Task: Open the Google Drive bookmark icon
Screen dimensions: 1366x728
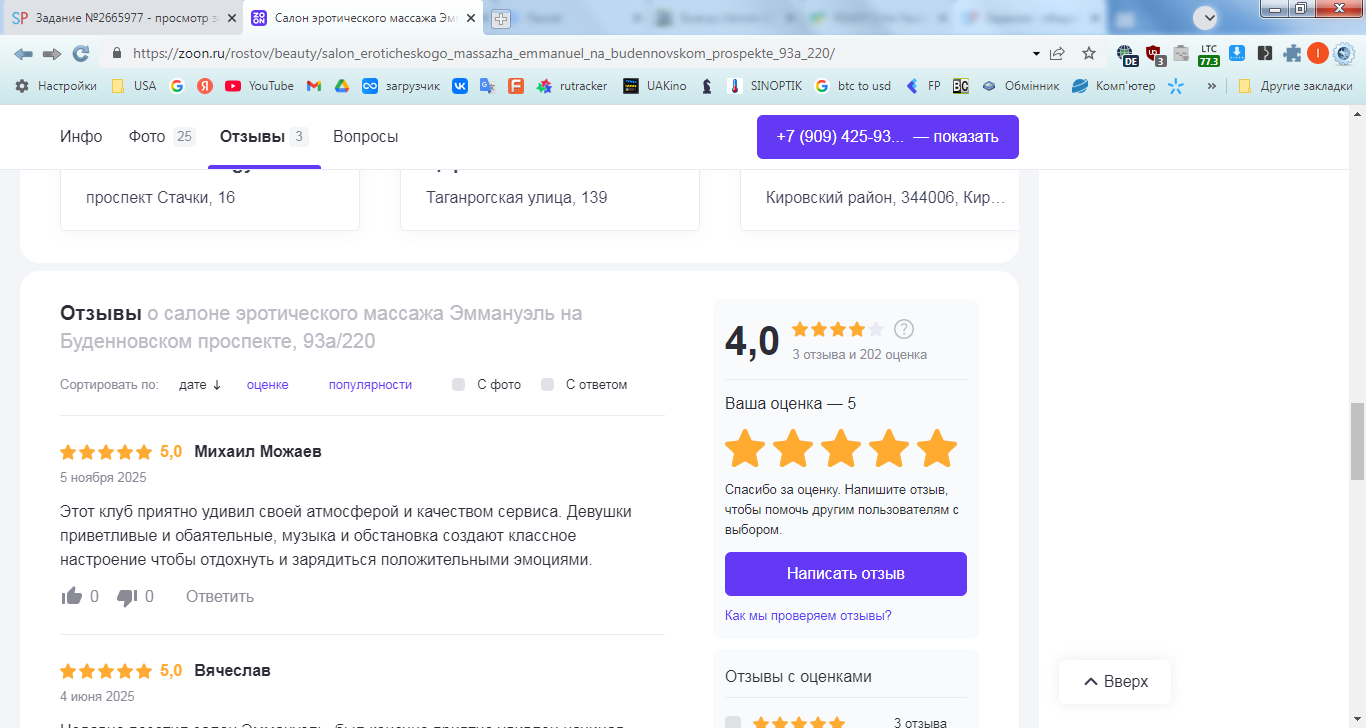Action: [341, 86]
